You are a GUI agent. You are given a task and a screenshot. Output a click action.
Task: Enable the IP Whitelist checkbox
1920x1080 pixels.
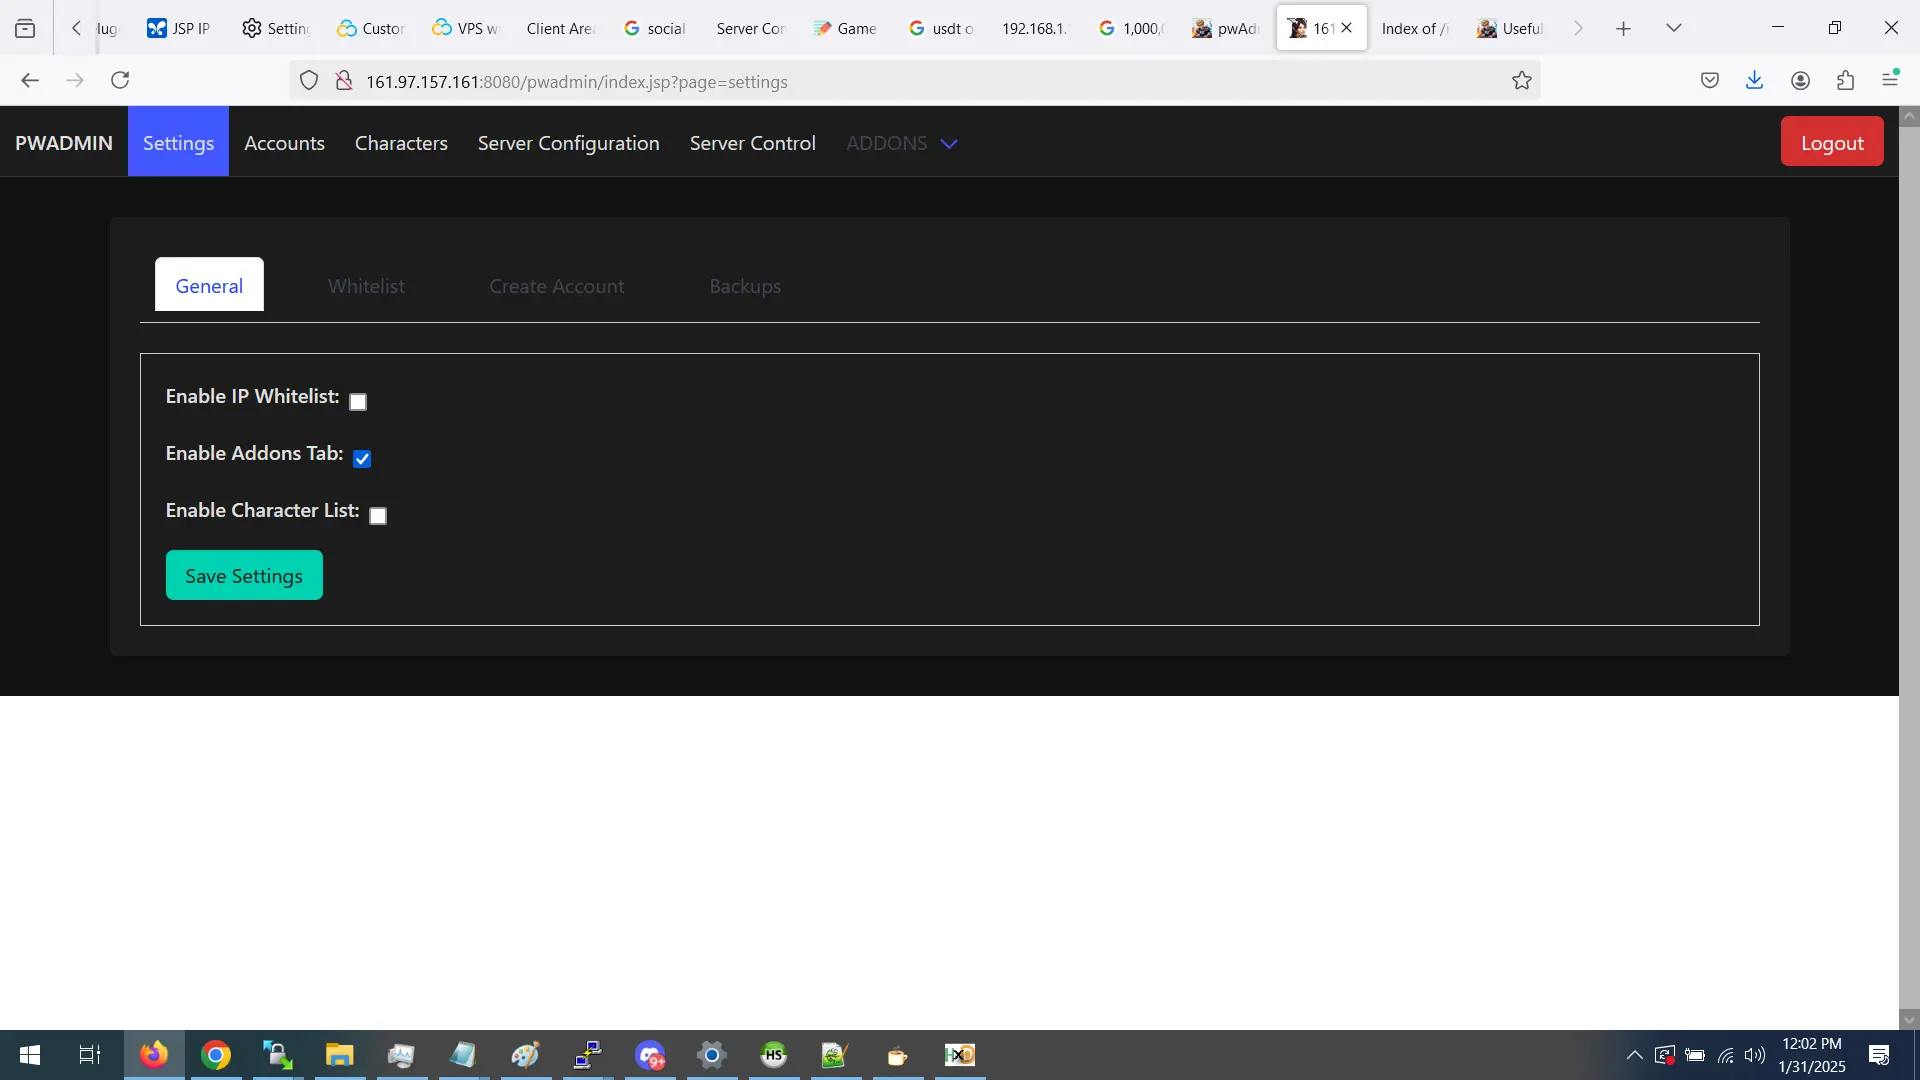click(358, 402)
